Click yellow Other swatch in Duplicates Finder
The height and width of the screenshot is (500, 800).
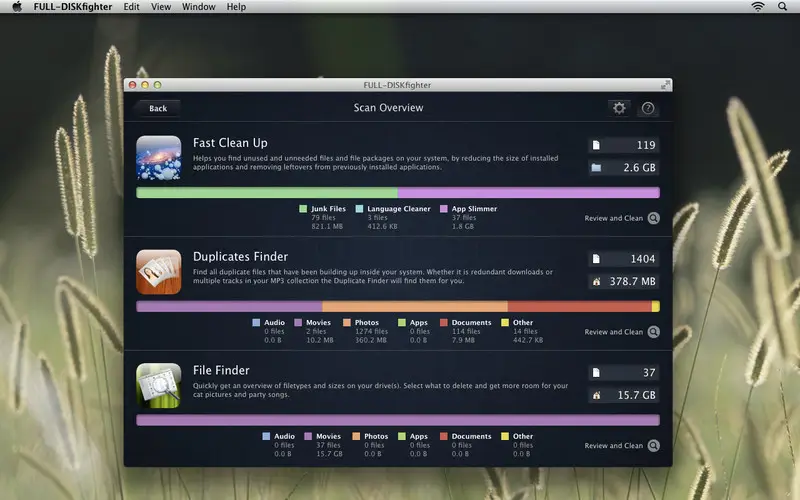click(505, 322)
